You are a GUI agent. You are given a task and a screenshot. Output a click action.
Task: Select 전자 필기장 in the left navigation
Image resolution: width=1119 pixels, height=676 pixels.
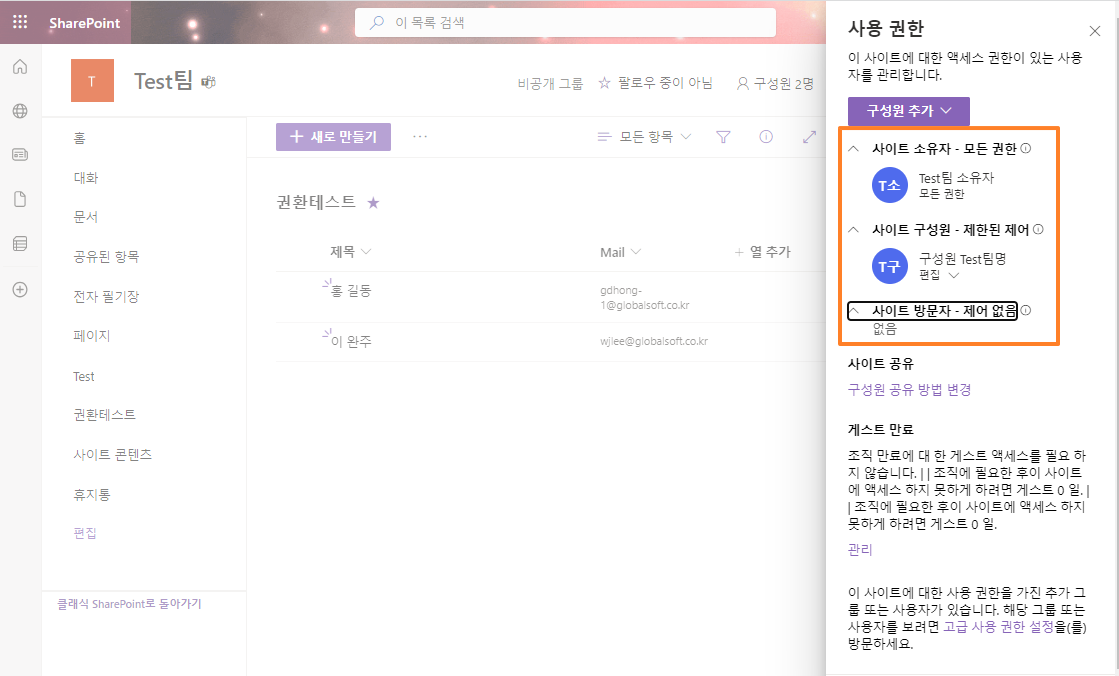click(x=106, y=296)
